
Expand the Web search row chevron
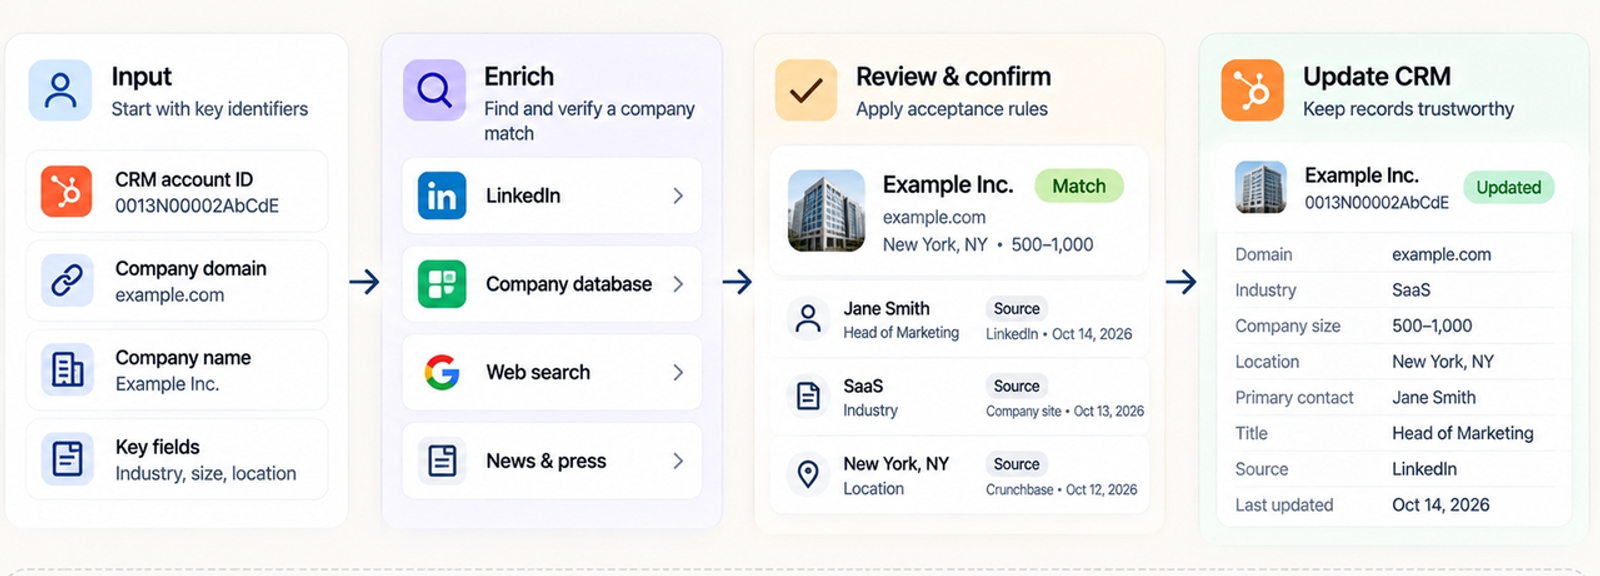tap(678, 372)
